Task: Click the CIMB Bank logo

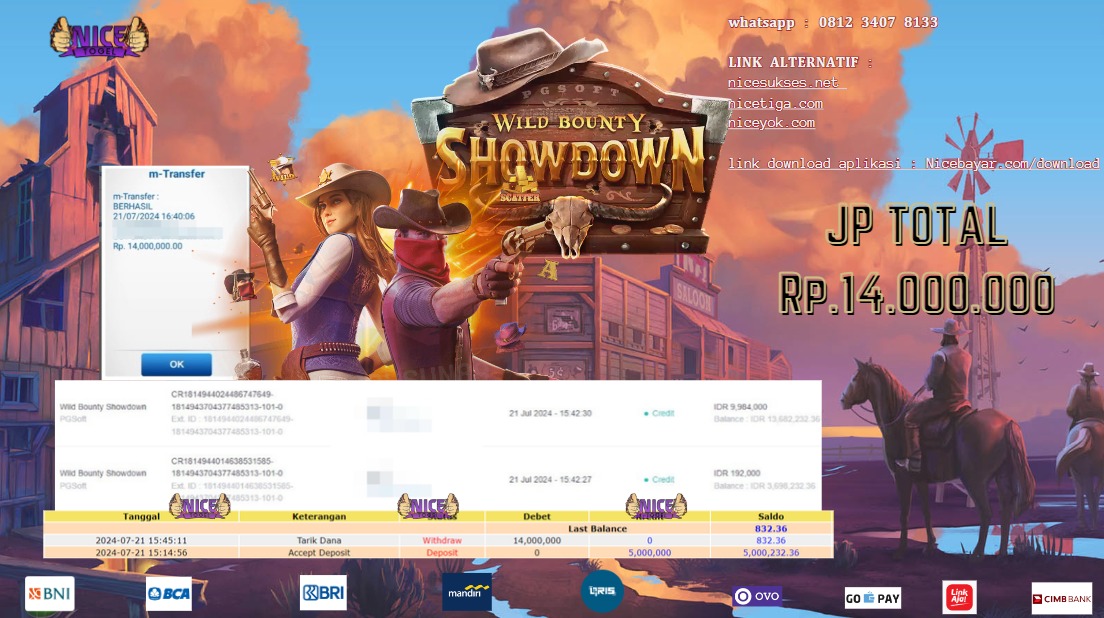Action: (1061, 598)
